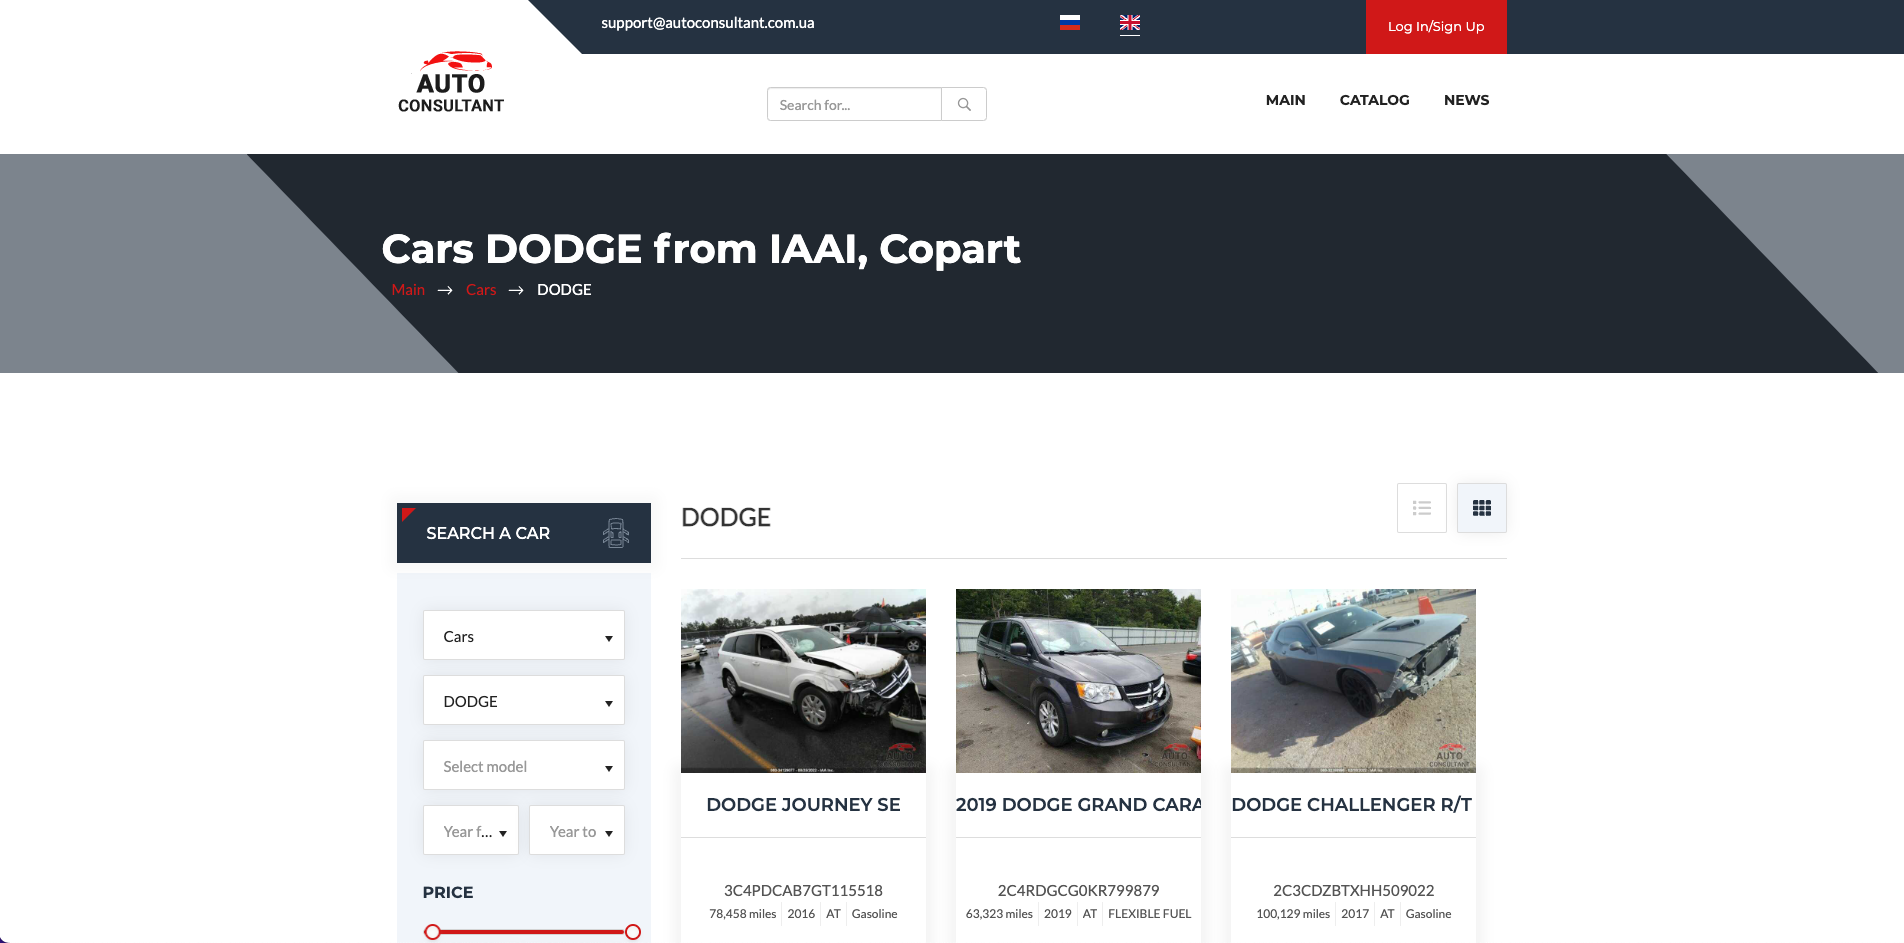This screenshot has width=1904, height=943.
Task: Switch site language to English via UK flag
Action: (x=1129, y=22)
